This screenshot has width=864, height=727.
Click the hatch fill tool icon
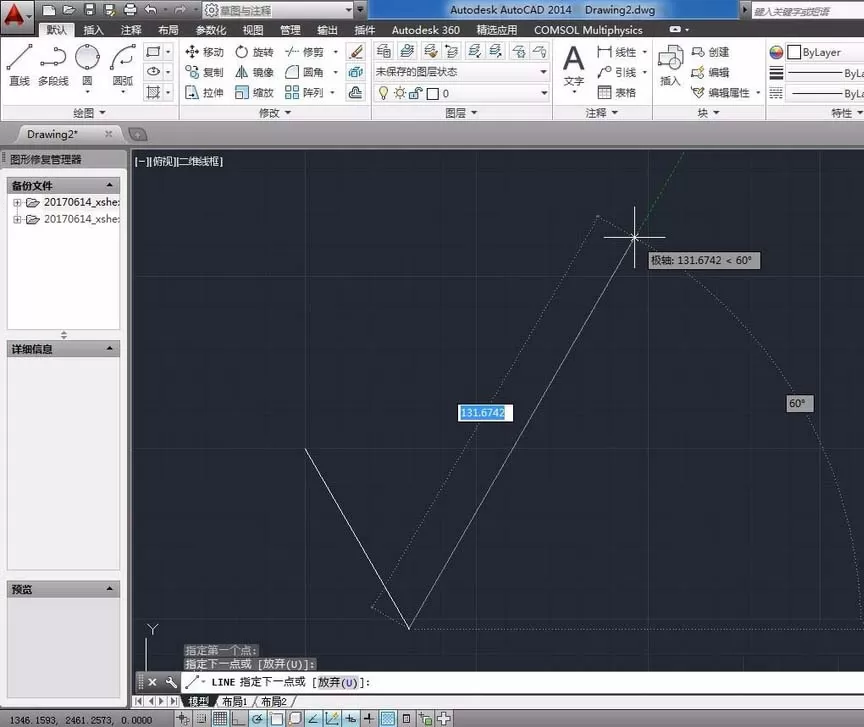[x=153, y=92]
